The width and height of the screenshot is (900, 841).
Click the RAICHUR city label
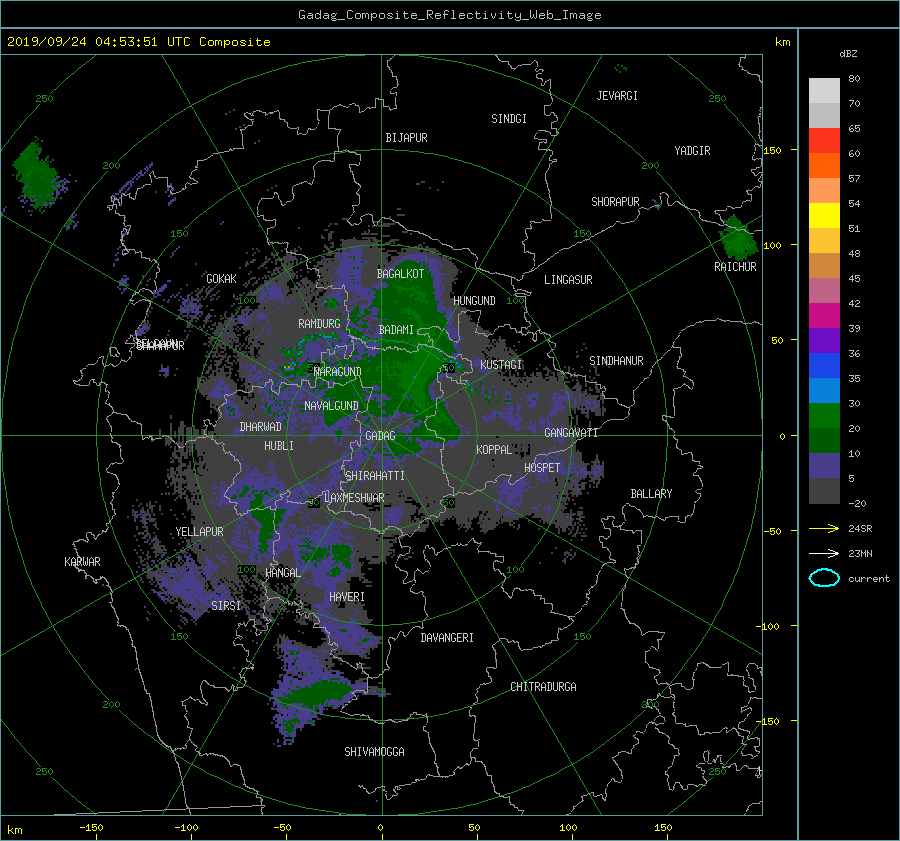[x=735, y=267]
